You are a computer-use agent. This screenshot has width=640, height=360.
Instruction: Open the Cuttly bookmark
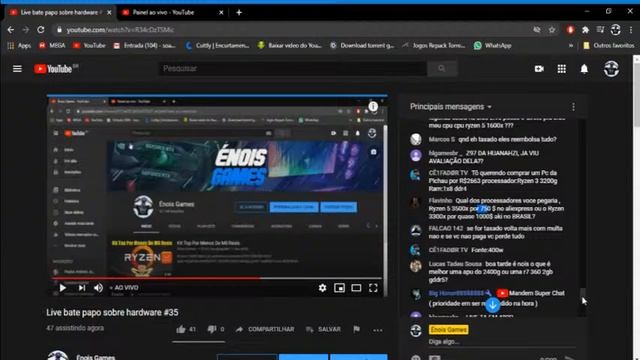[x=217, y=46]
